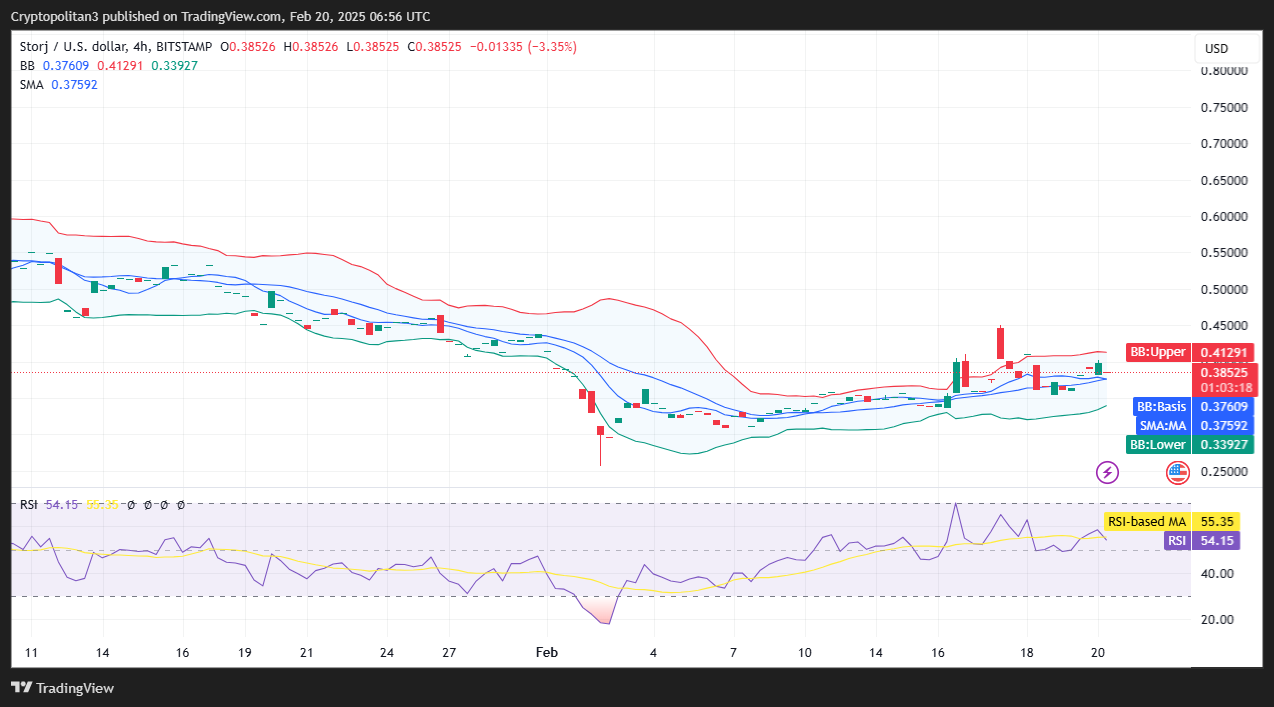This screenshot has width=1274, height=707.
Task: Select the BB indicator legend label
Action: coord(28,65)
